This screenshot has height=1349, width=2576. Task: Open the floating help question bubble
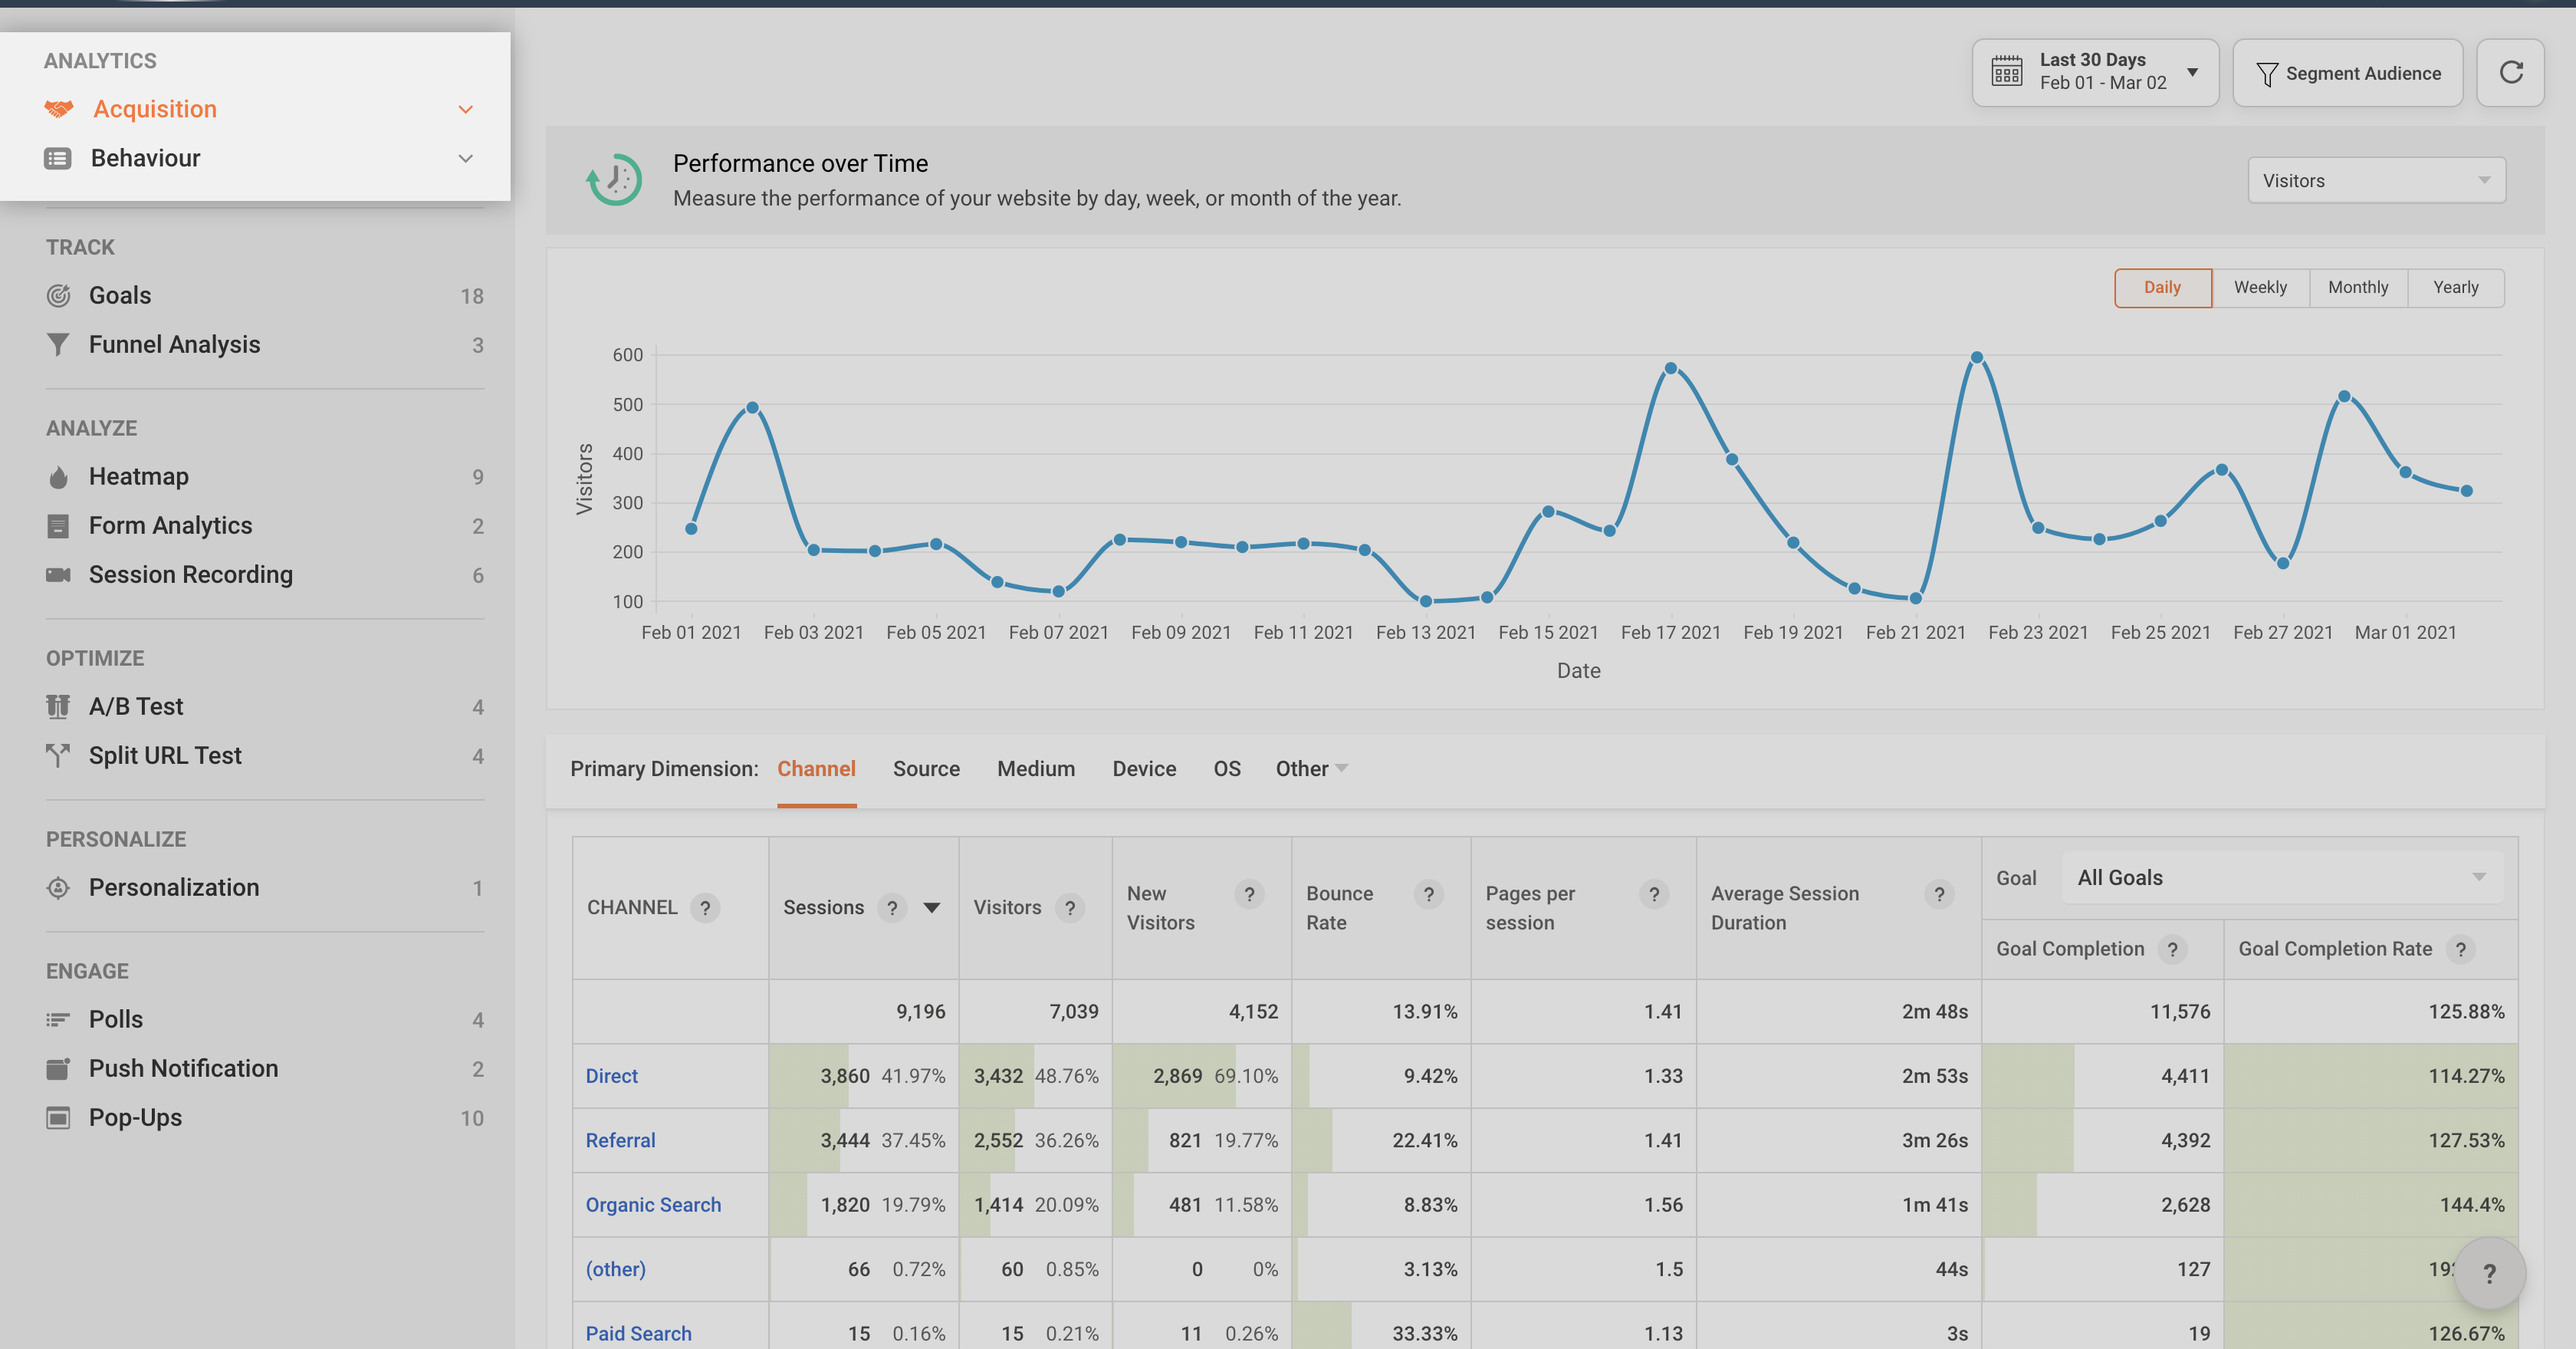click(2489, 1273)
